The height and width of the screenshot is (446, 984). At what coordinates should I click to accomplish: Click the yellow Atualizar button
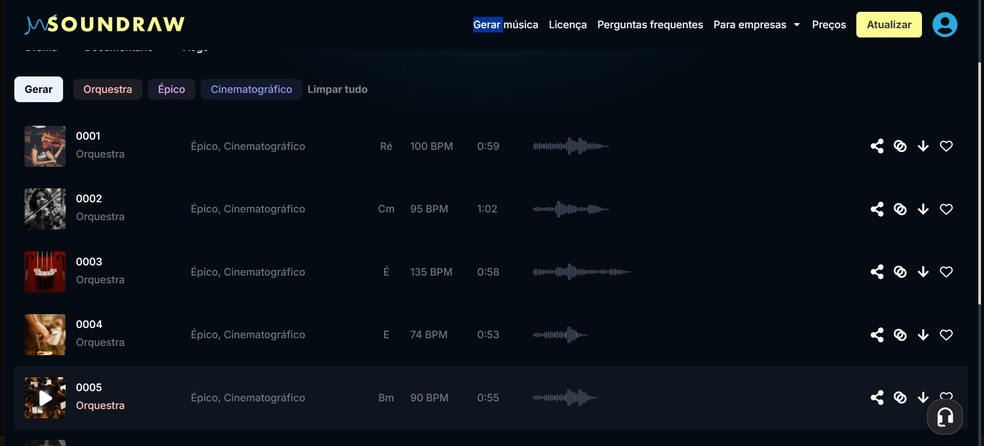pos(889,24)
